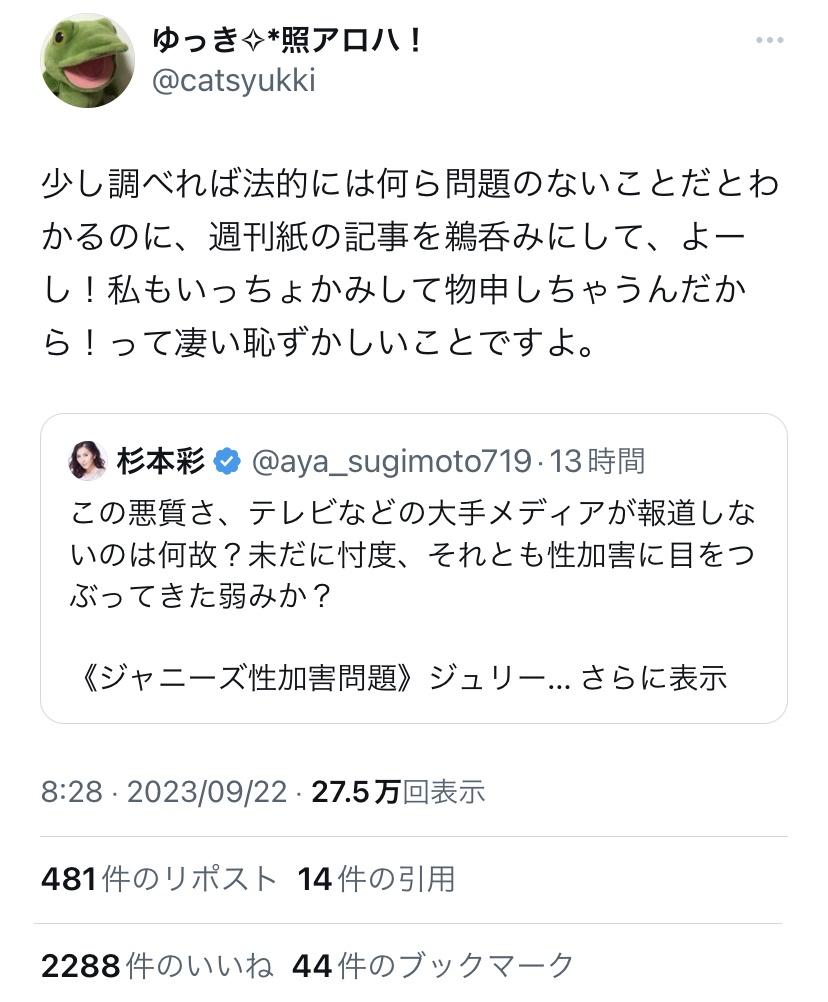Open the 14件の引用 quotes list
The width and height of the screenshot is (828, 1002).
(376, 879)
